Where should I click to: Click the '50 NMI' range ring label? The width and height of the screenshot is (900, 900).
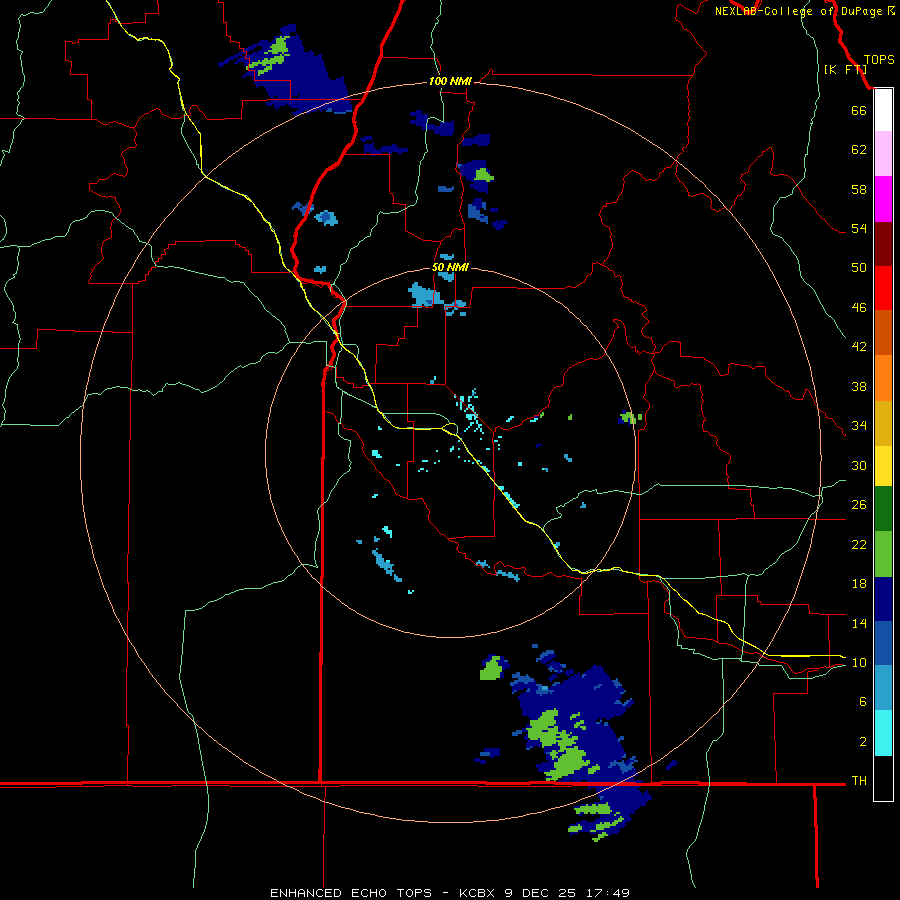450,267
